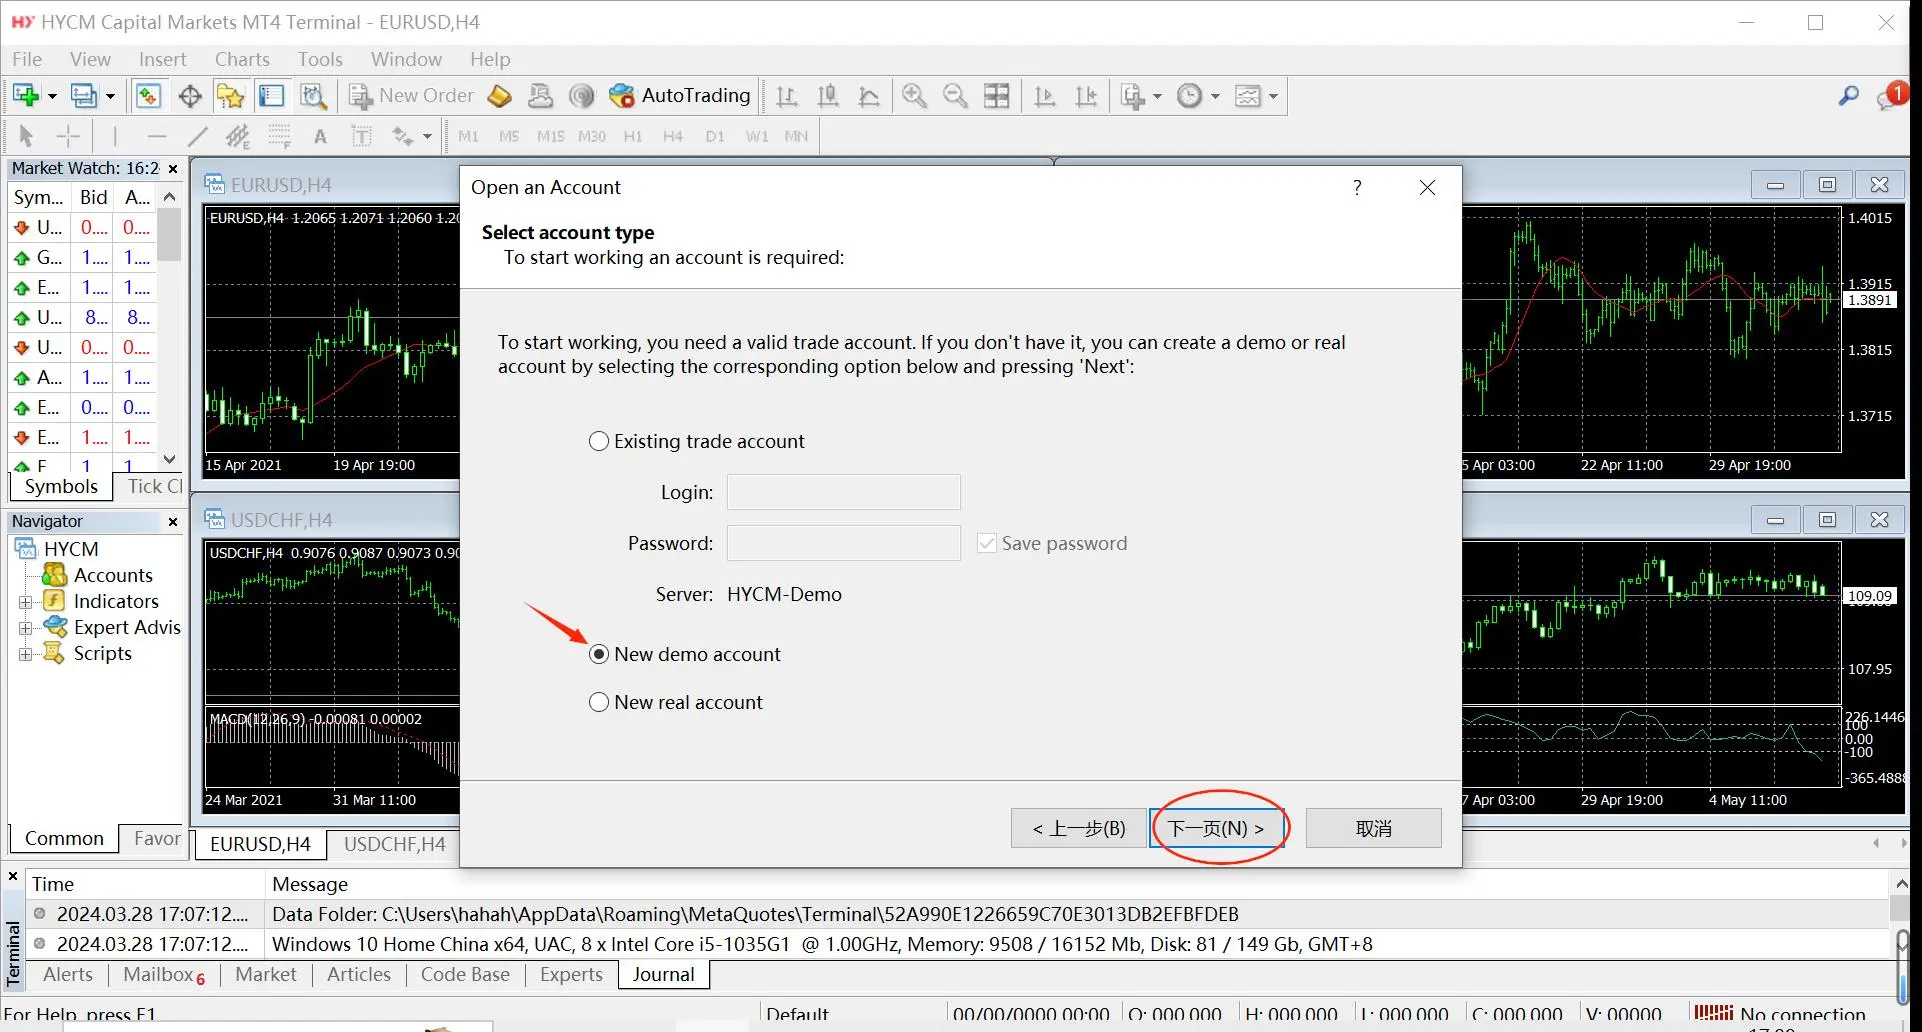Select the D1 timeframe button

(714, 136)
